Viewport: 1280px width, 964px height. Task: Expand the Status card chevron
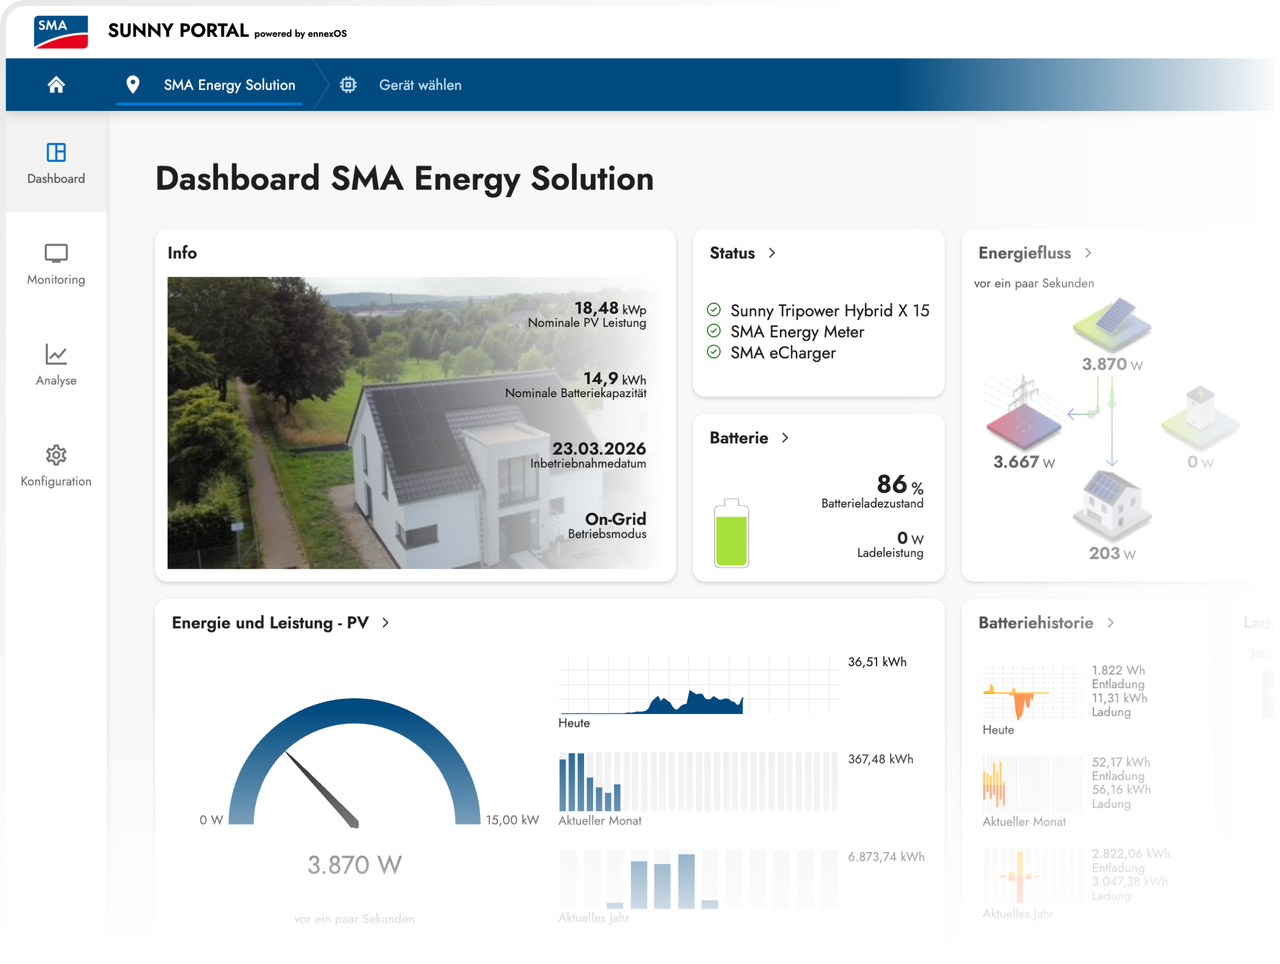772,253
